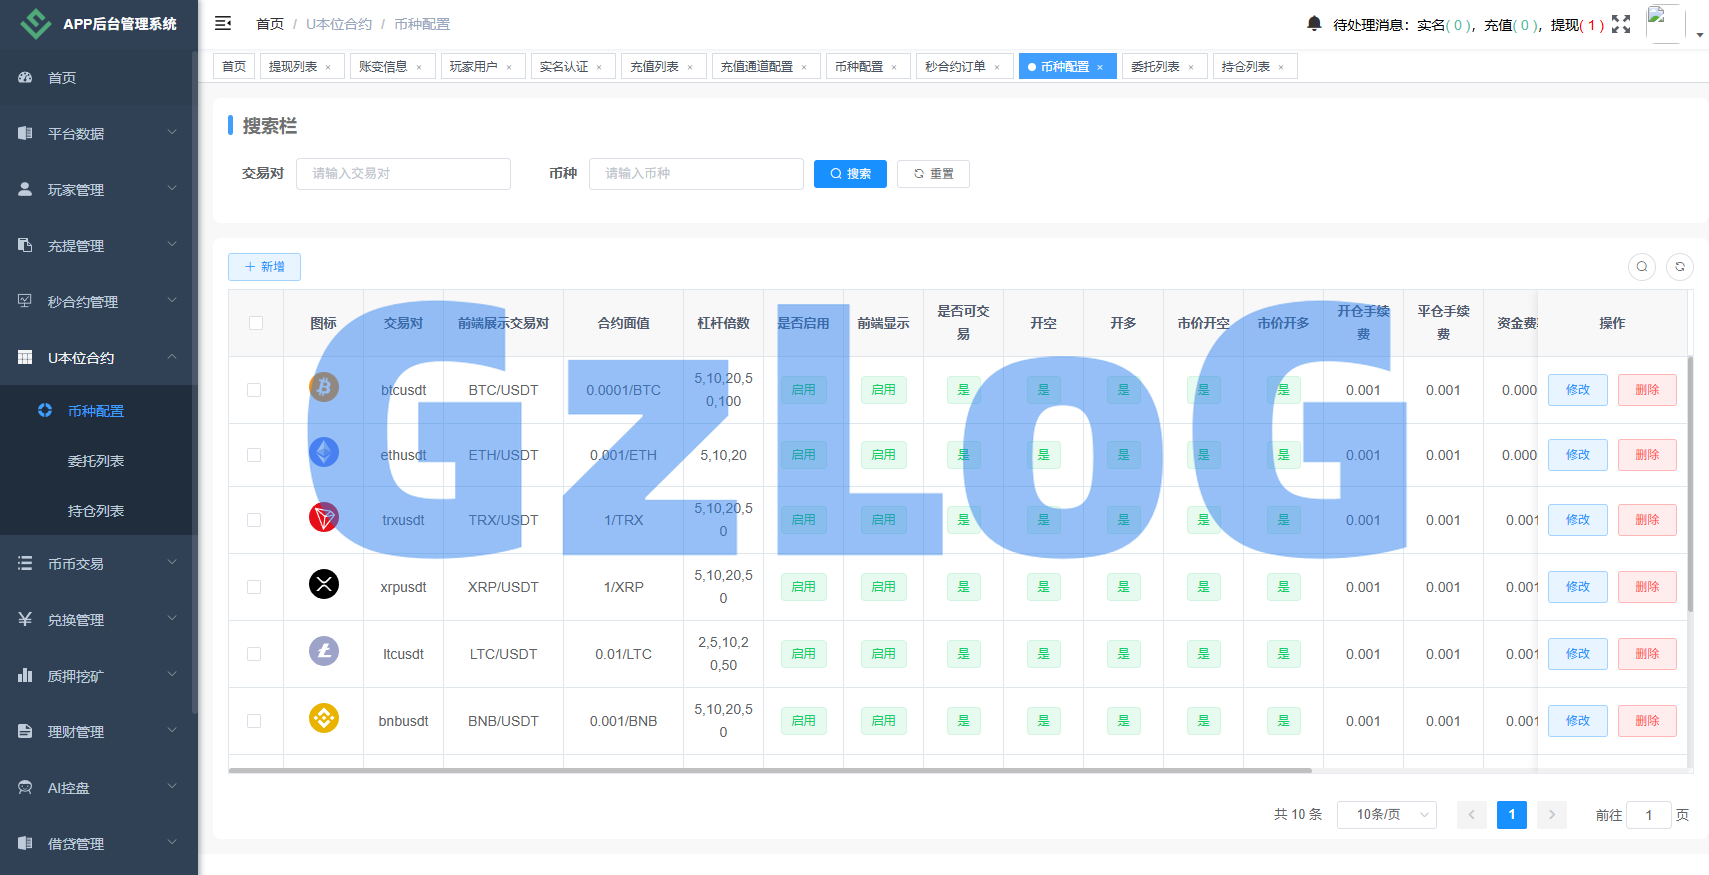The image size is (1709, 875).
Task: Check the select-all checkbox in table header
Action: [x=256, y=323]
